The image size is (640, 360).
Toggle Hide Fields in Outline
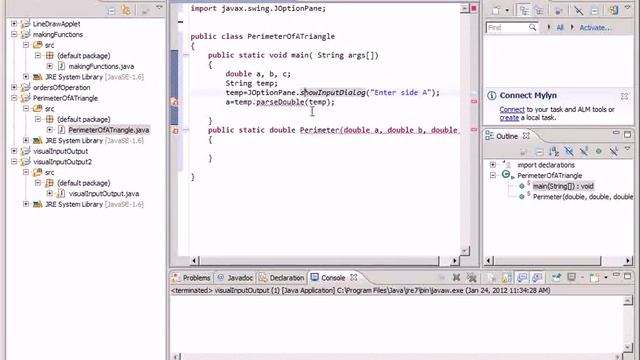569,152
